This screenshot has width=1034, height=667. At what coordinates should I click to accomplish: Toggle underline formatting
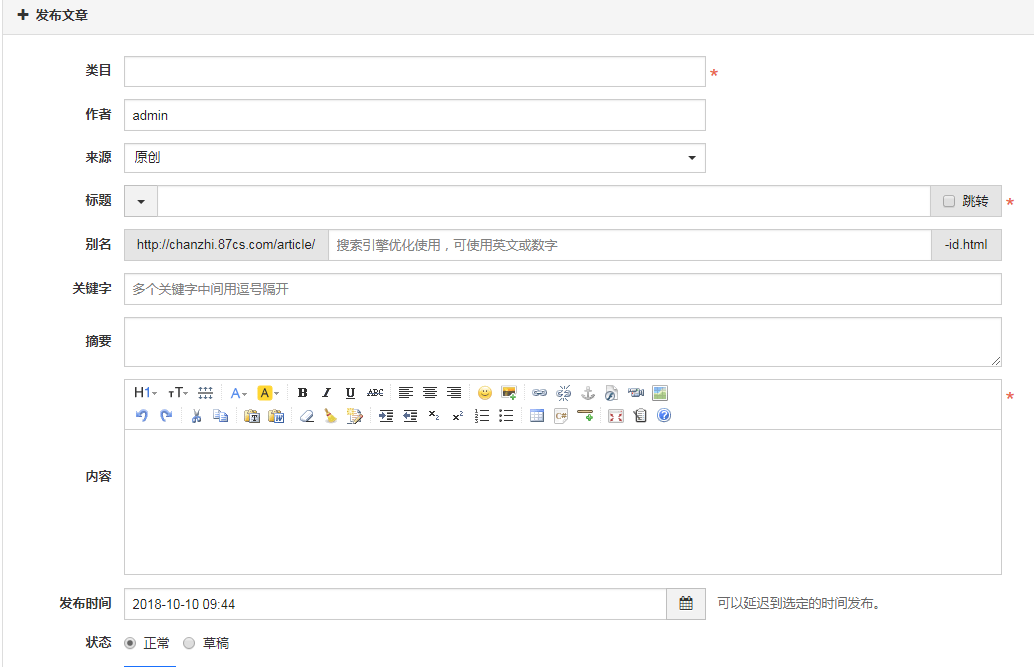pyautogui.click(x=350, y=393)
